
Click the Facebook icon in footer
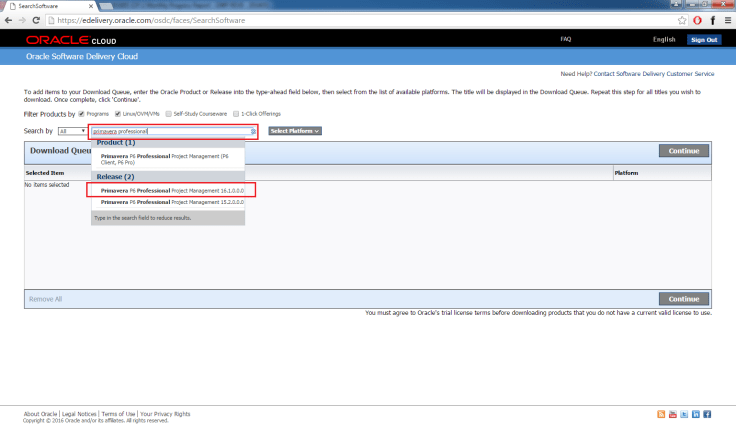[708, 414]
